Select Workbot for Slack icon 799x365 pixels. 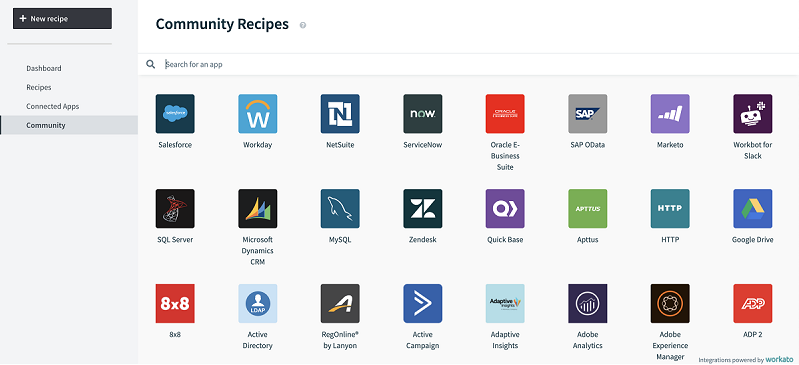pos(753,114)
